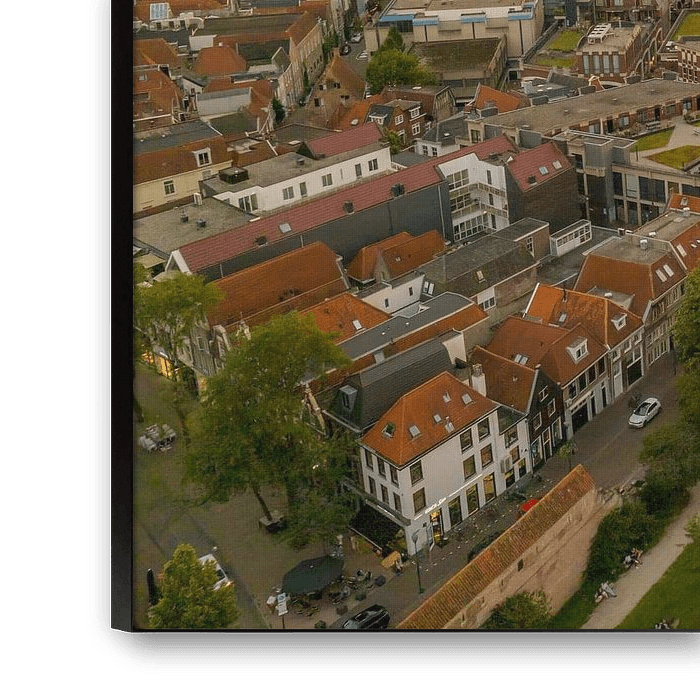Click the small tree at bottom left
This screenshot has height=700, width=700.
pos(190,592)
